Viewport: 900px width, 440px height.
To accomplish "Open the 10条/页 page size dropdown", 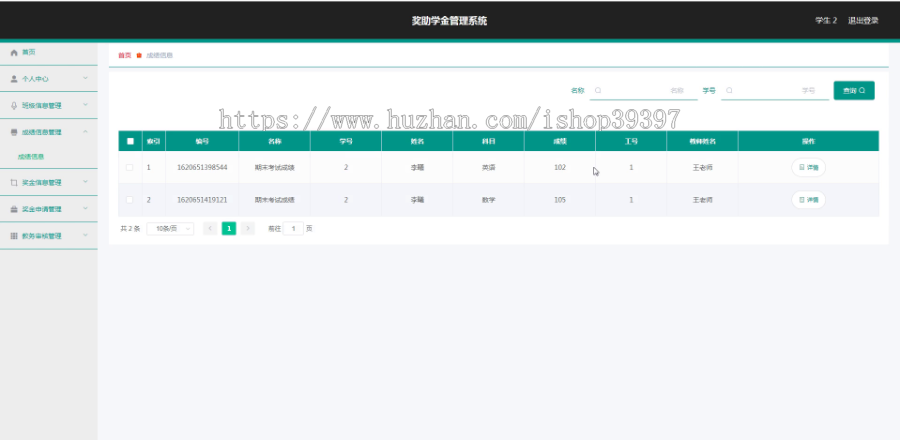I will click(x=170, y=228).
